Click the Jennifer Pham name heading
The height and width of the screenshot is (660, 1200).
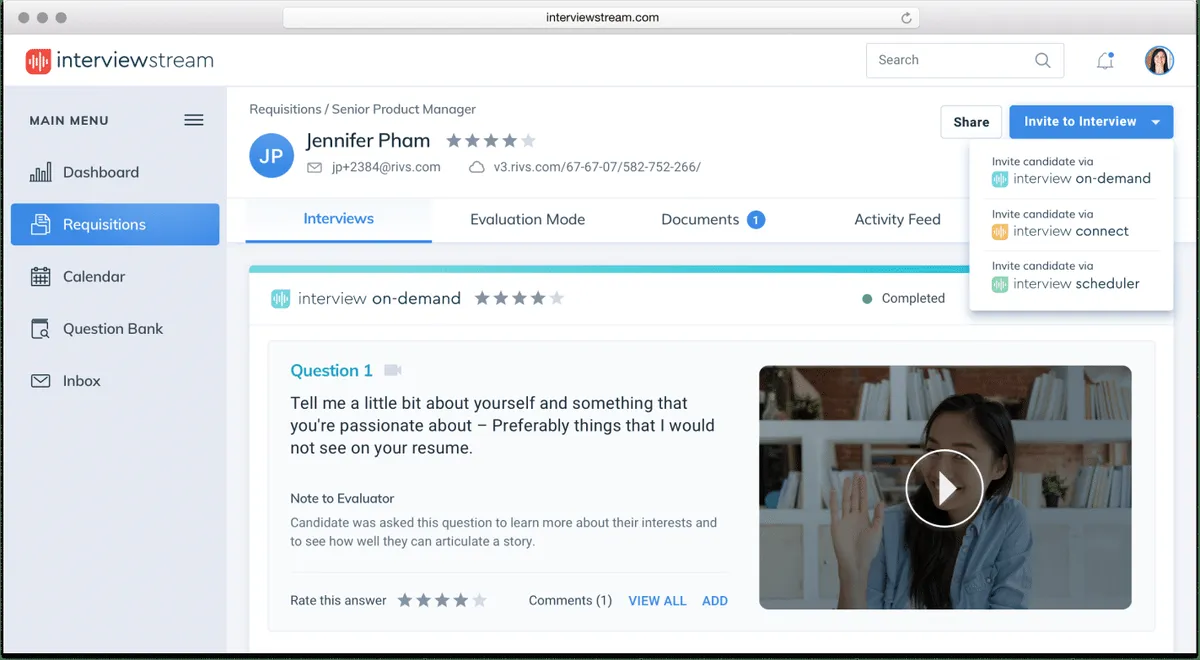[368, 141]
